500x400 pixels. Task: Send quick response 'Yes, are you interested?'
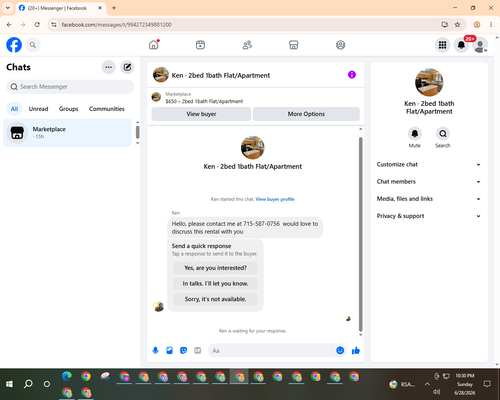pos(215,268)
